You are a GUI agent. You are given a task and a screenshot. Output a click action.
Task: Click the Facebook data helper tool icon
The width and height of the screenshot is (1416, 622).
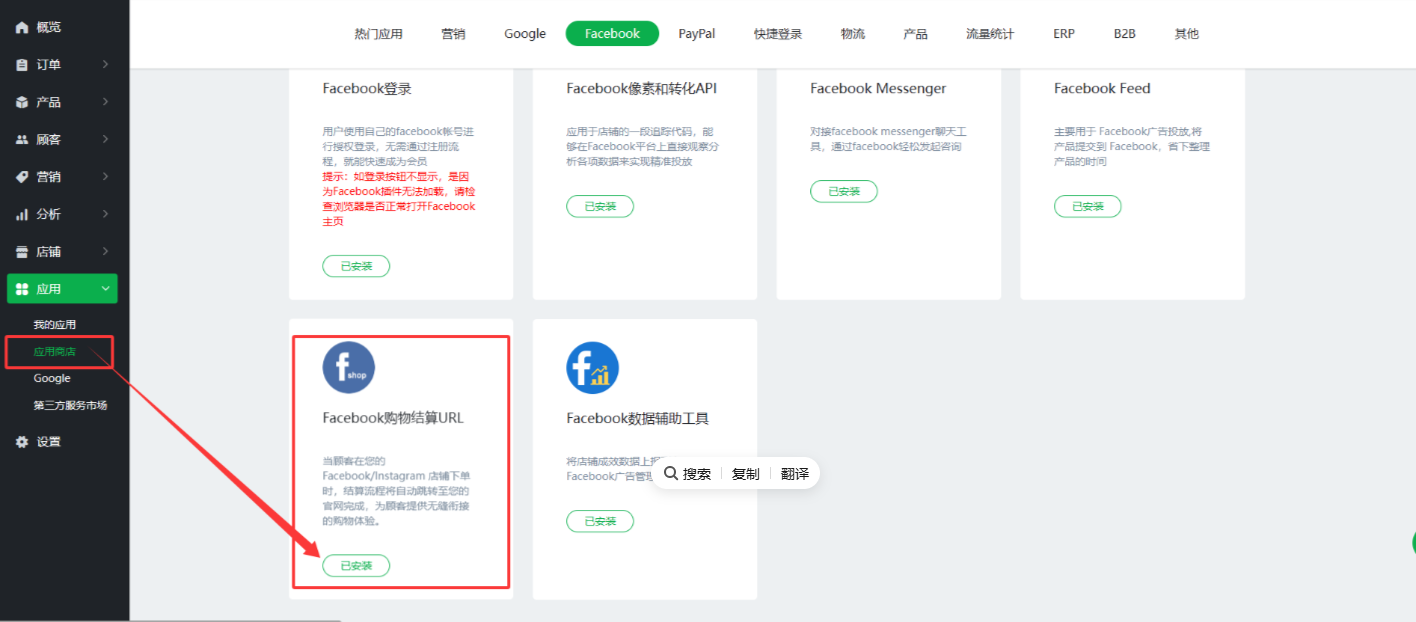click(x=592, y=367)
